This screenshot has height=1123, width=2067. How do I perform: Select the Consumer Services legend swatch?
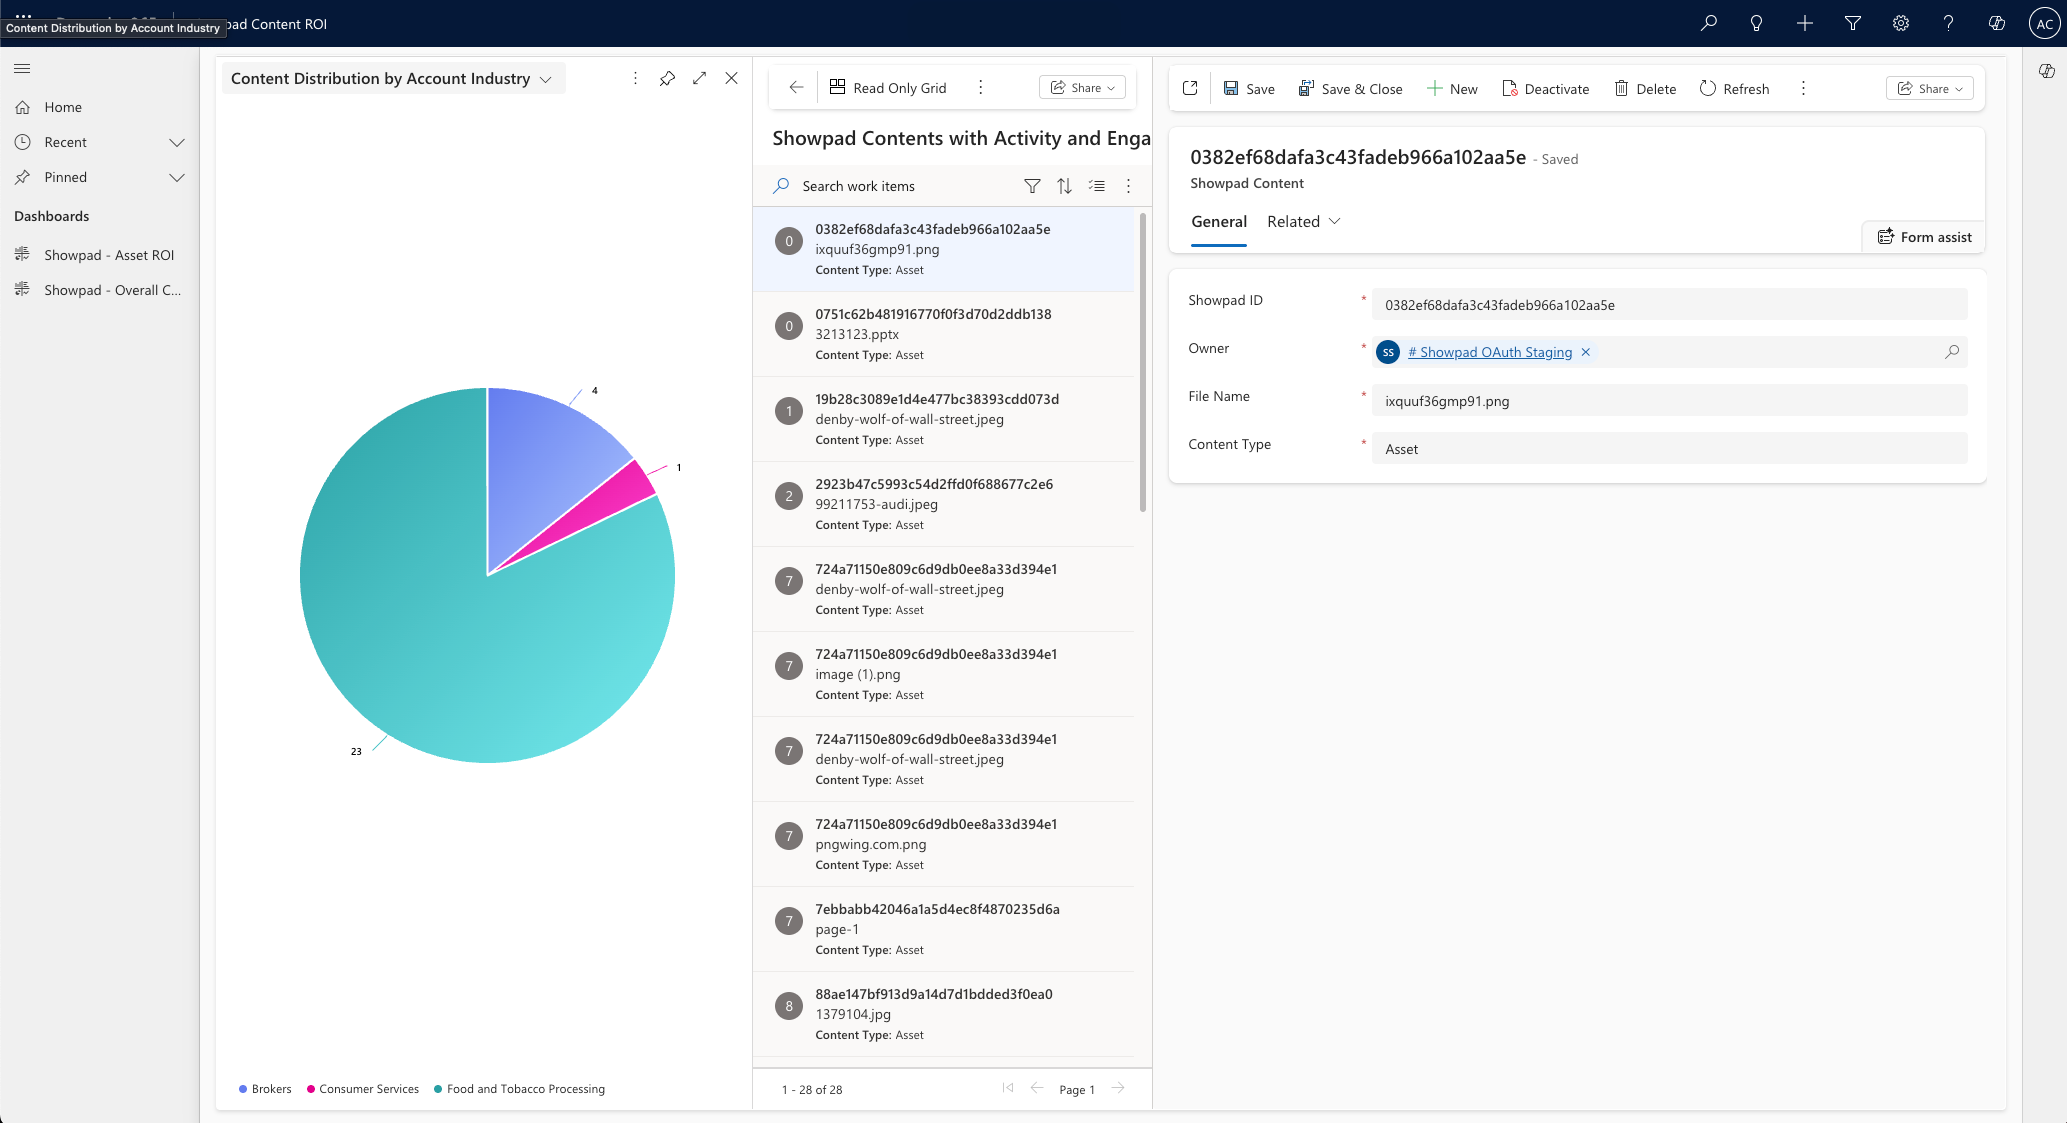click(311, 1089)
